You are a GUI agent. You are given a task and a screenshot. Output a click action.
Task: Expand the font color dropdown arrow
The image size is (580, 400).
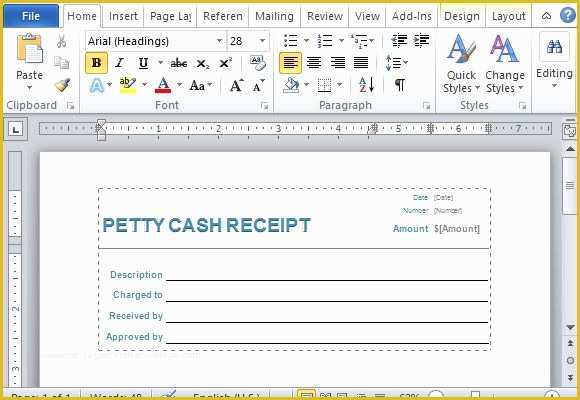tap(179, 85)
